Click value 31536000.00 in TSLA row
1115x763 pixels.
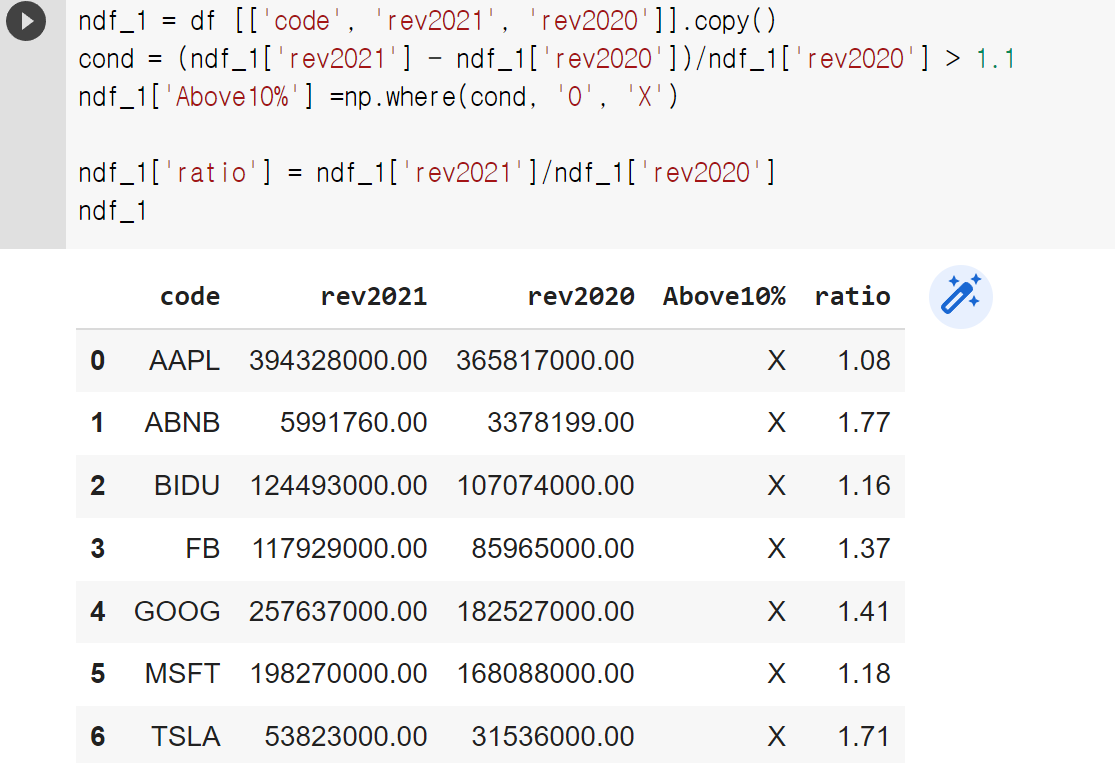[x=553, y=737]
